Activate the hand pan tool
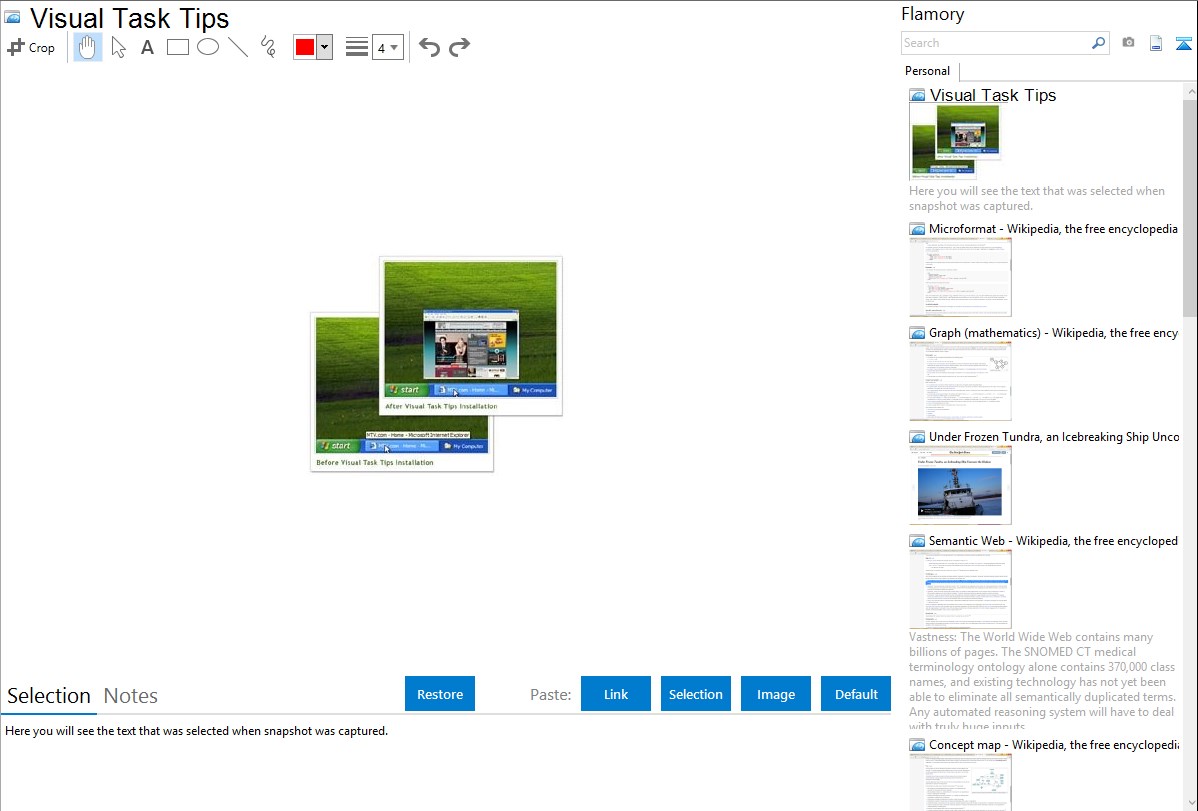This screenshot has height=811, width=1198. 87,47
